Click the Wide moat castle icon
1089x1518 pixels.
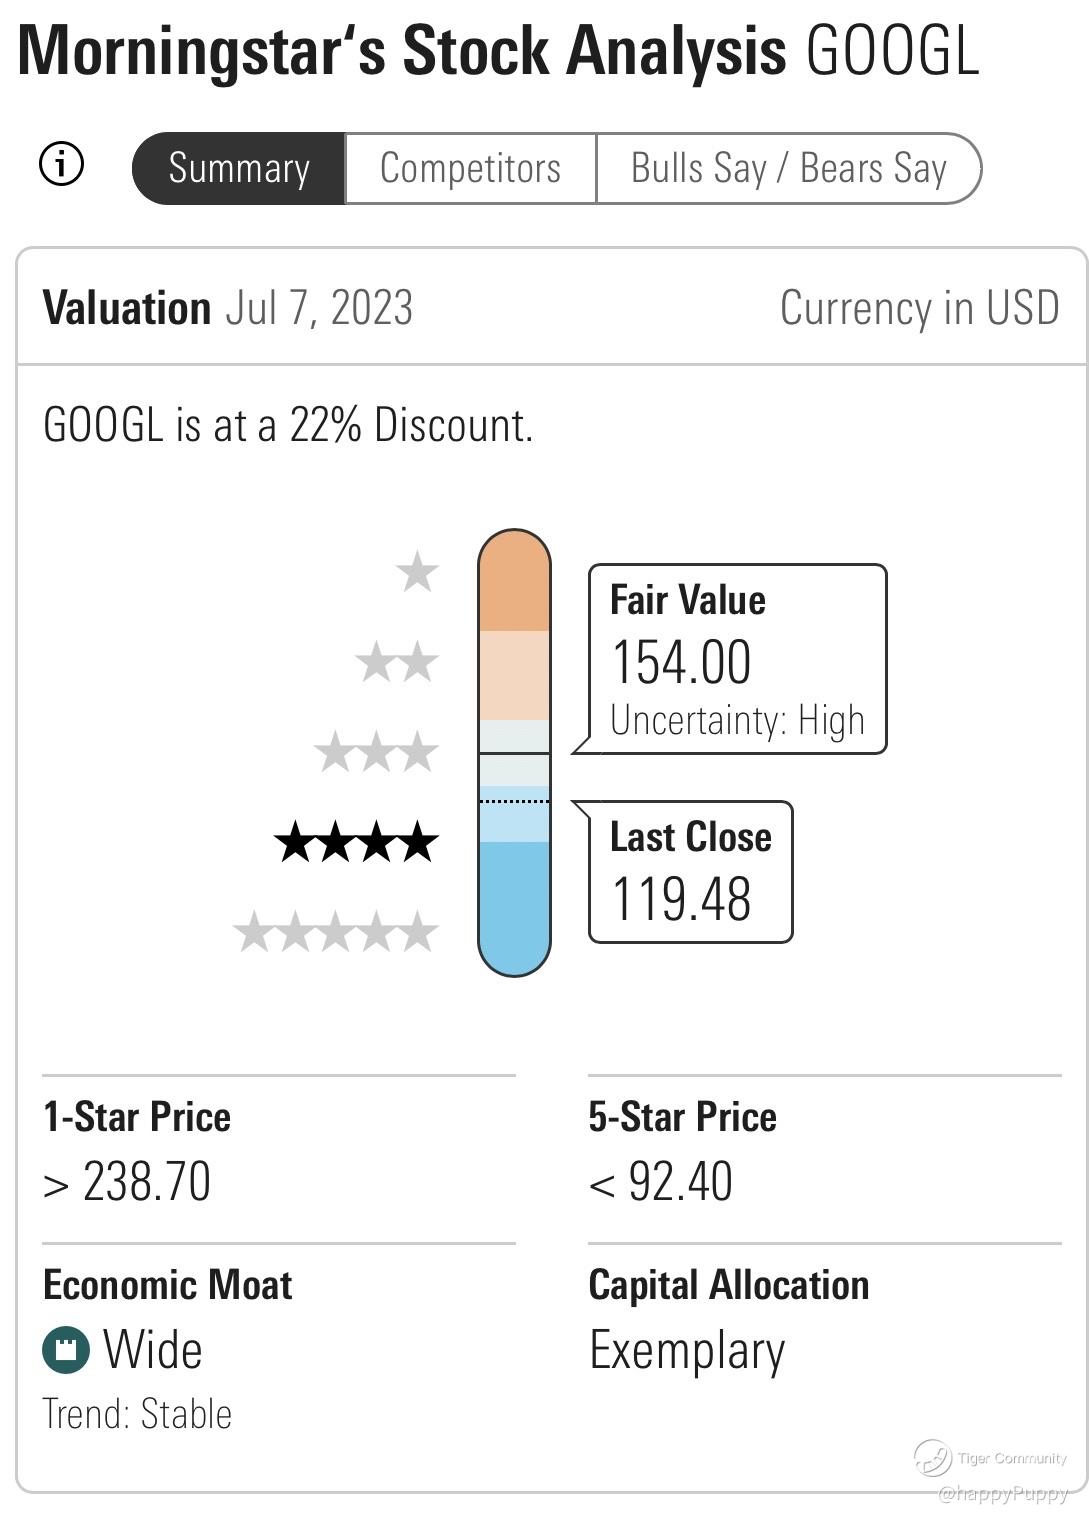click(x=66, y=1350)
